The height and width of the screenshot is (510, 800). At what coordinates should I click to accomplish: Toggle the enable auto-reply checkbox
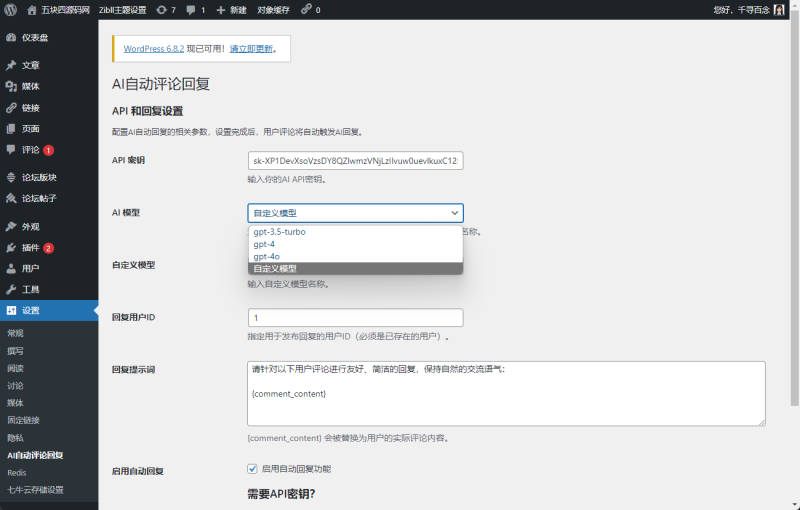click(252, 468)
